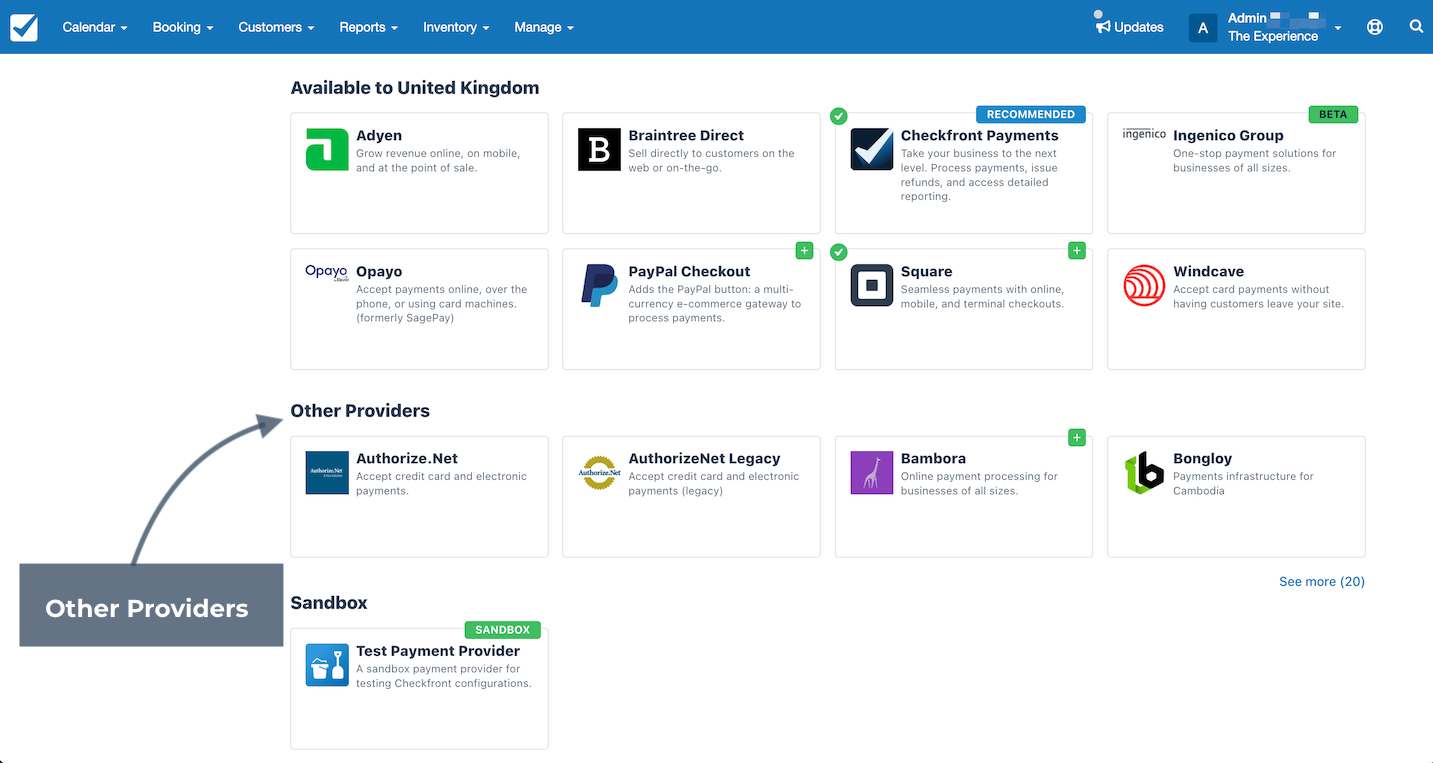The width and height of the screenshot is (1433, 763).
Task: Open the PayPal Checkout title
Action: [689, 271]
